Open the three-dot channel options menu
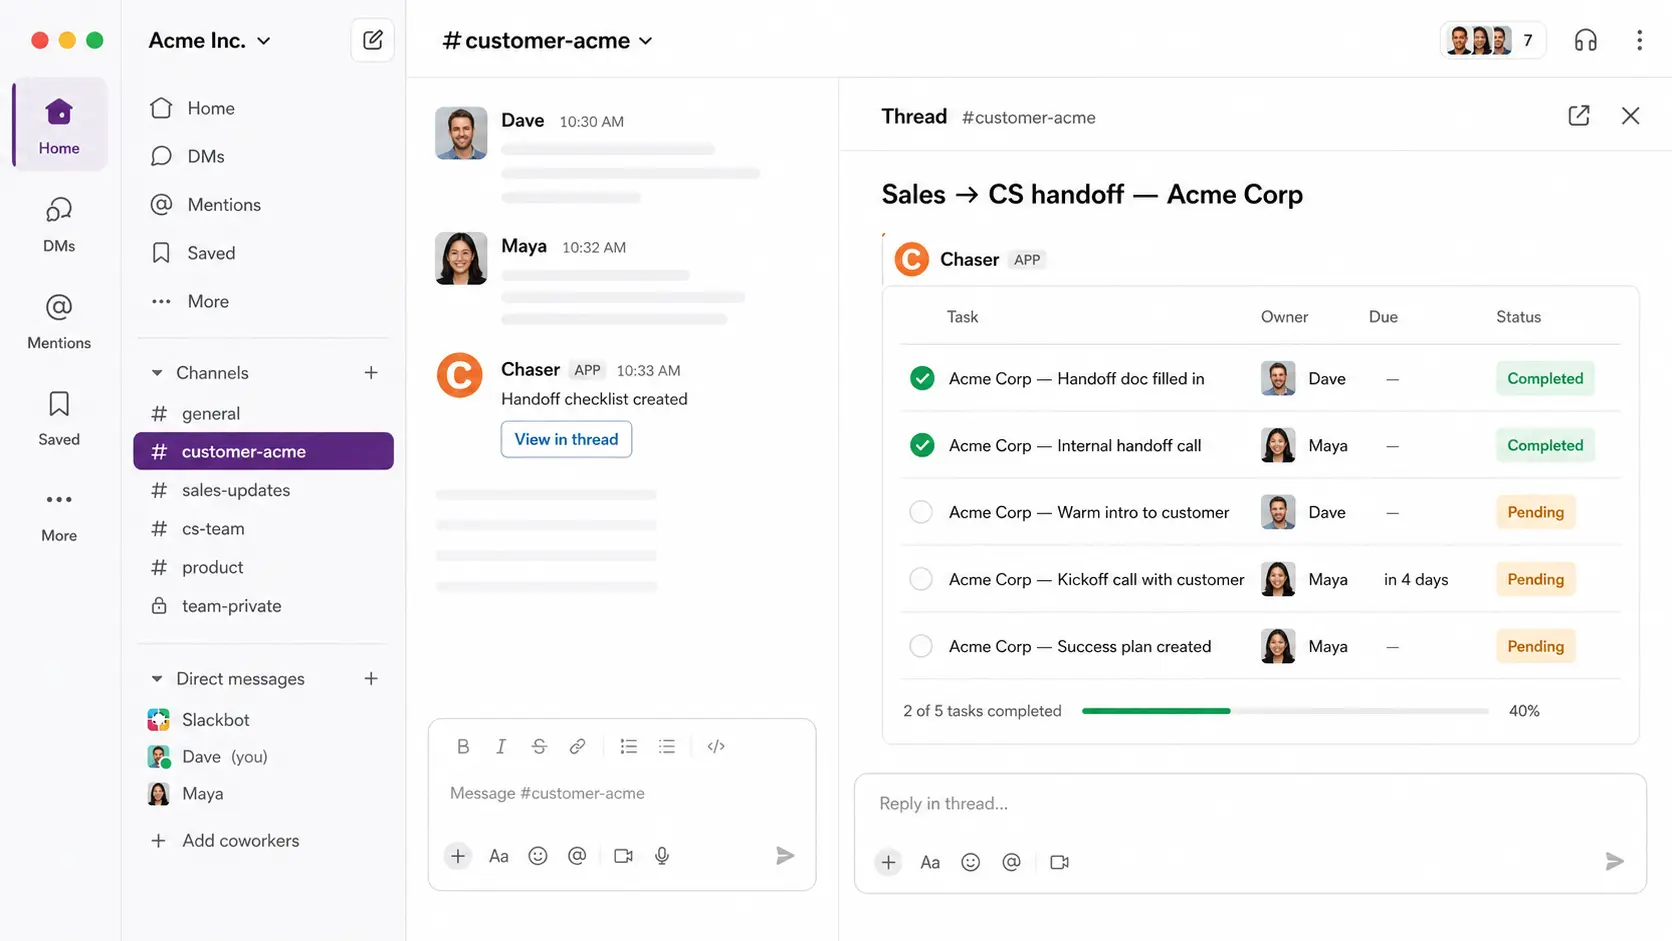Image resolution: width=1672 pixels, height=941 pixels. pos(1639,40)
